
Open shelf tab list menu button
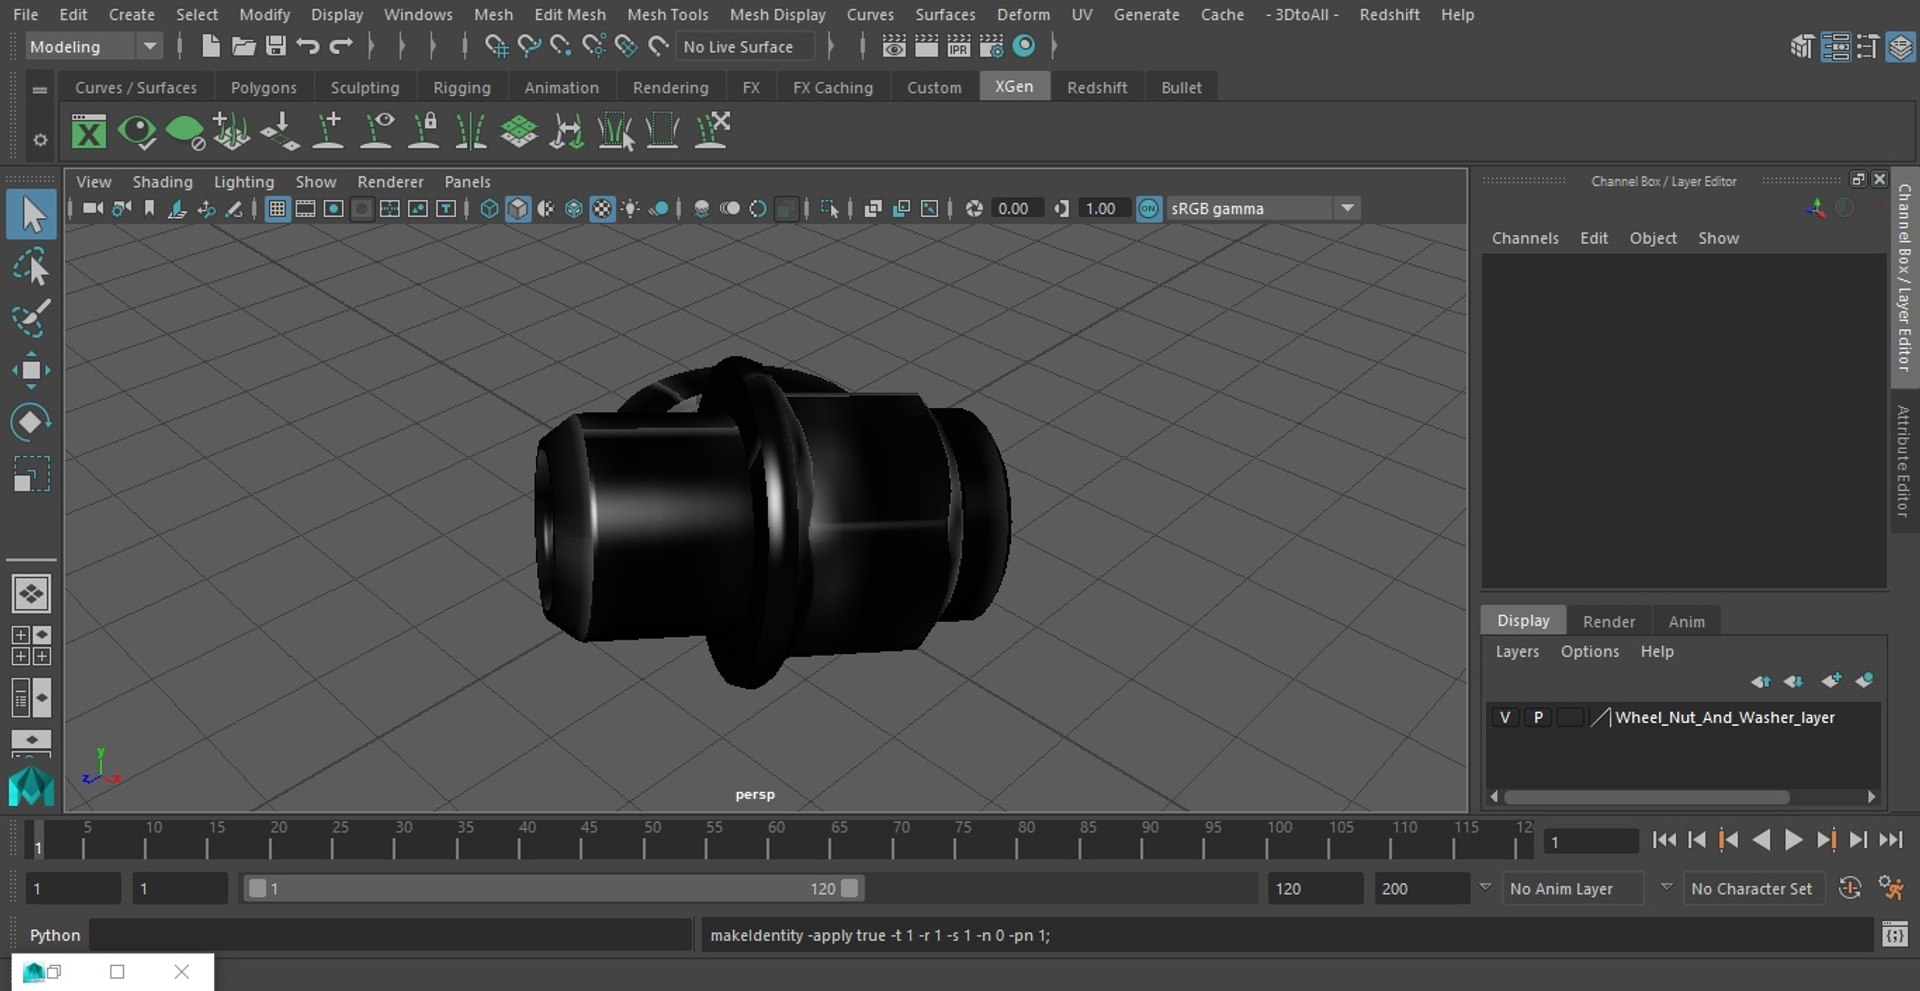point(40,90)
